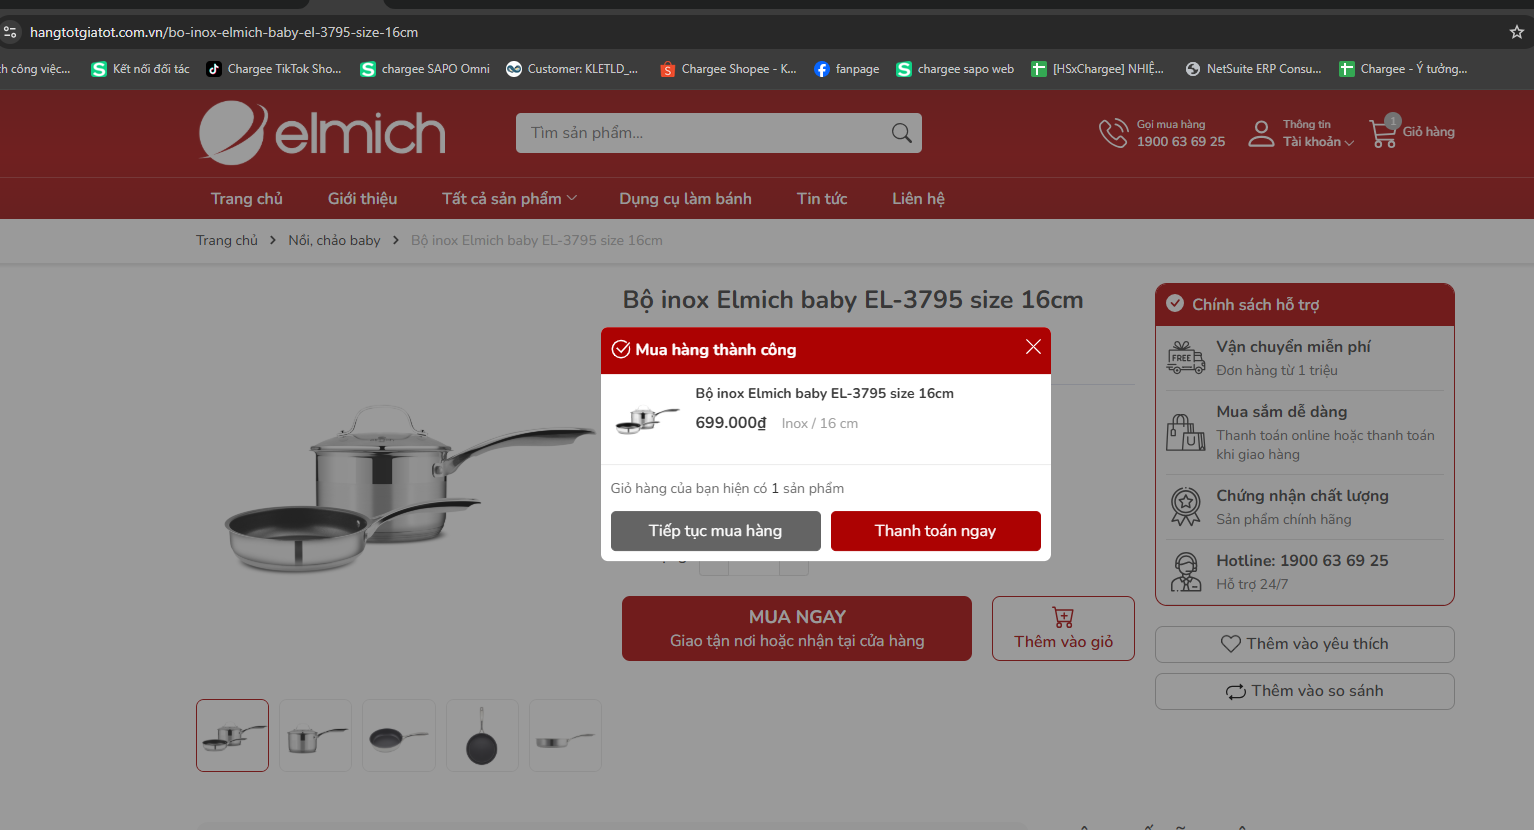Screen dimensions: 1534x830
Task: Open the shopping cart icon Giỏ hàng
Action: point(1384,132)
